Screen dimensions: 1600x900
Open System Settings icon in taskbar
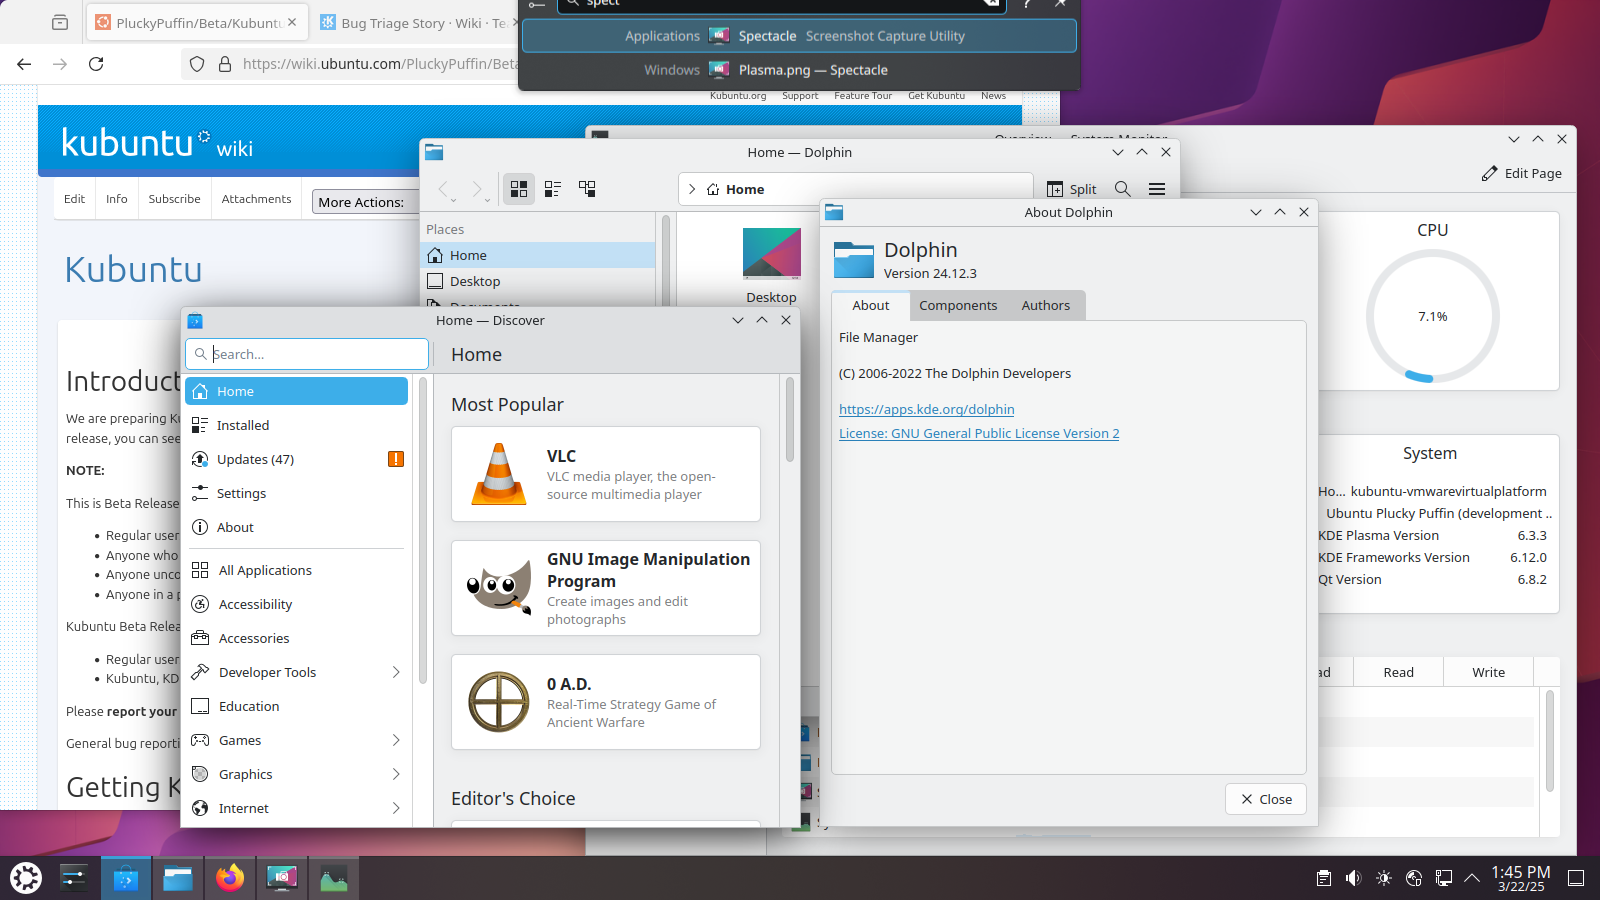click(x=74, y=878)
